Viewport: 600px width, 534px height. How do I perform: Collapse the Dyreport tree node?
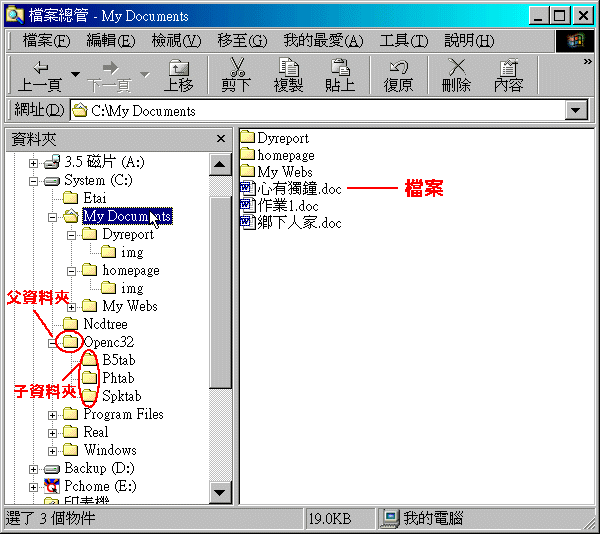[72, 235]
